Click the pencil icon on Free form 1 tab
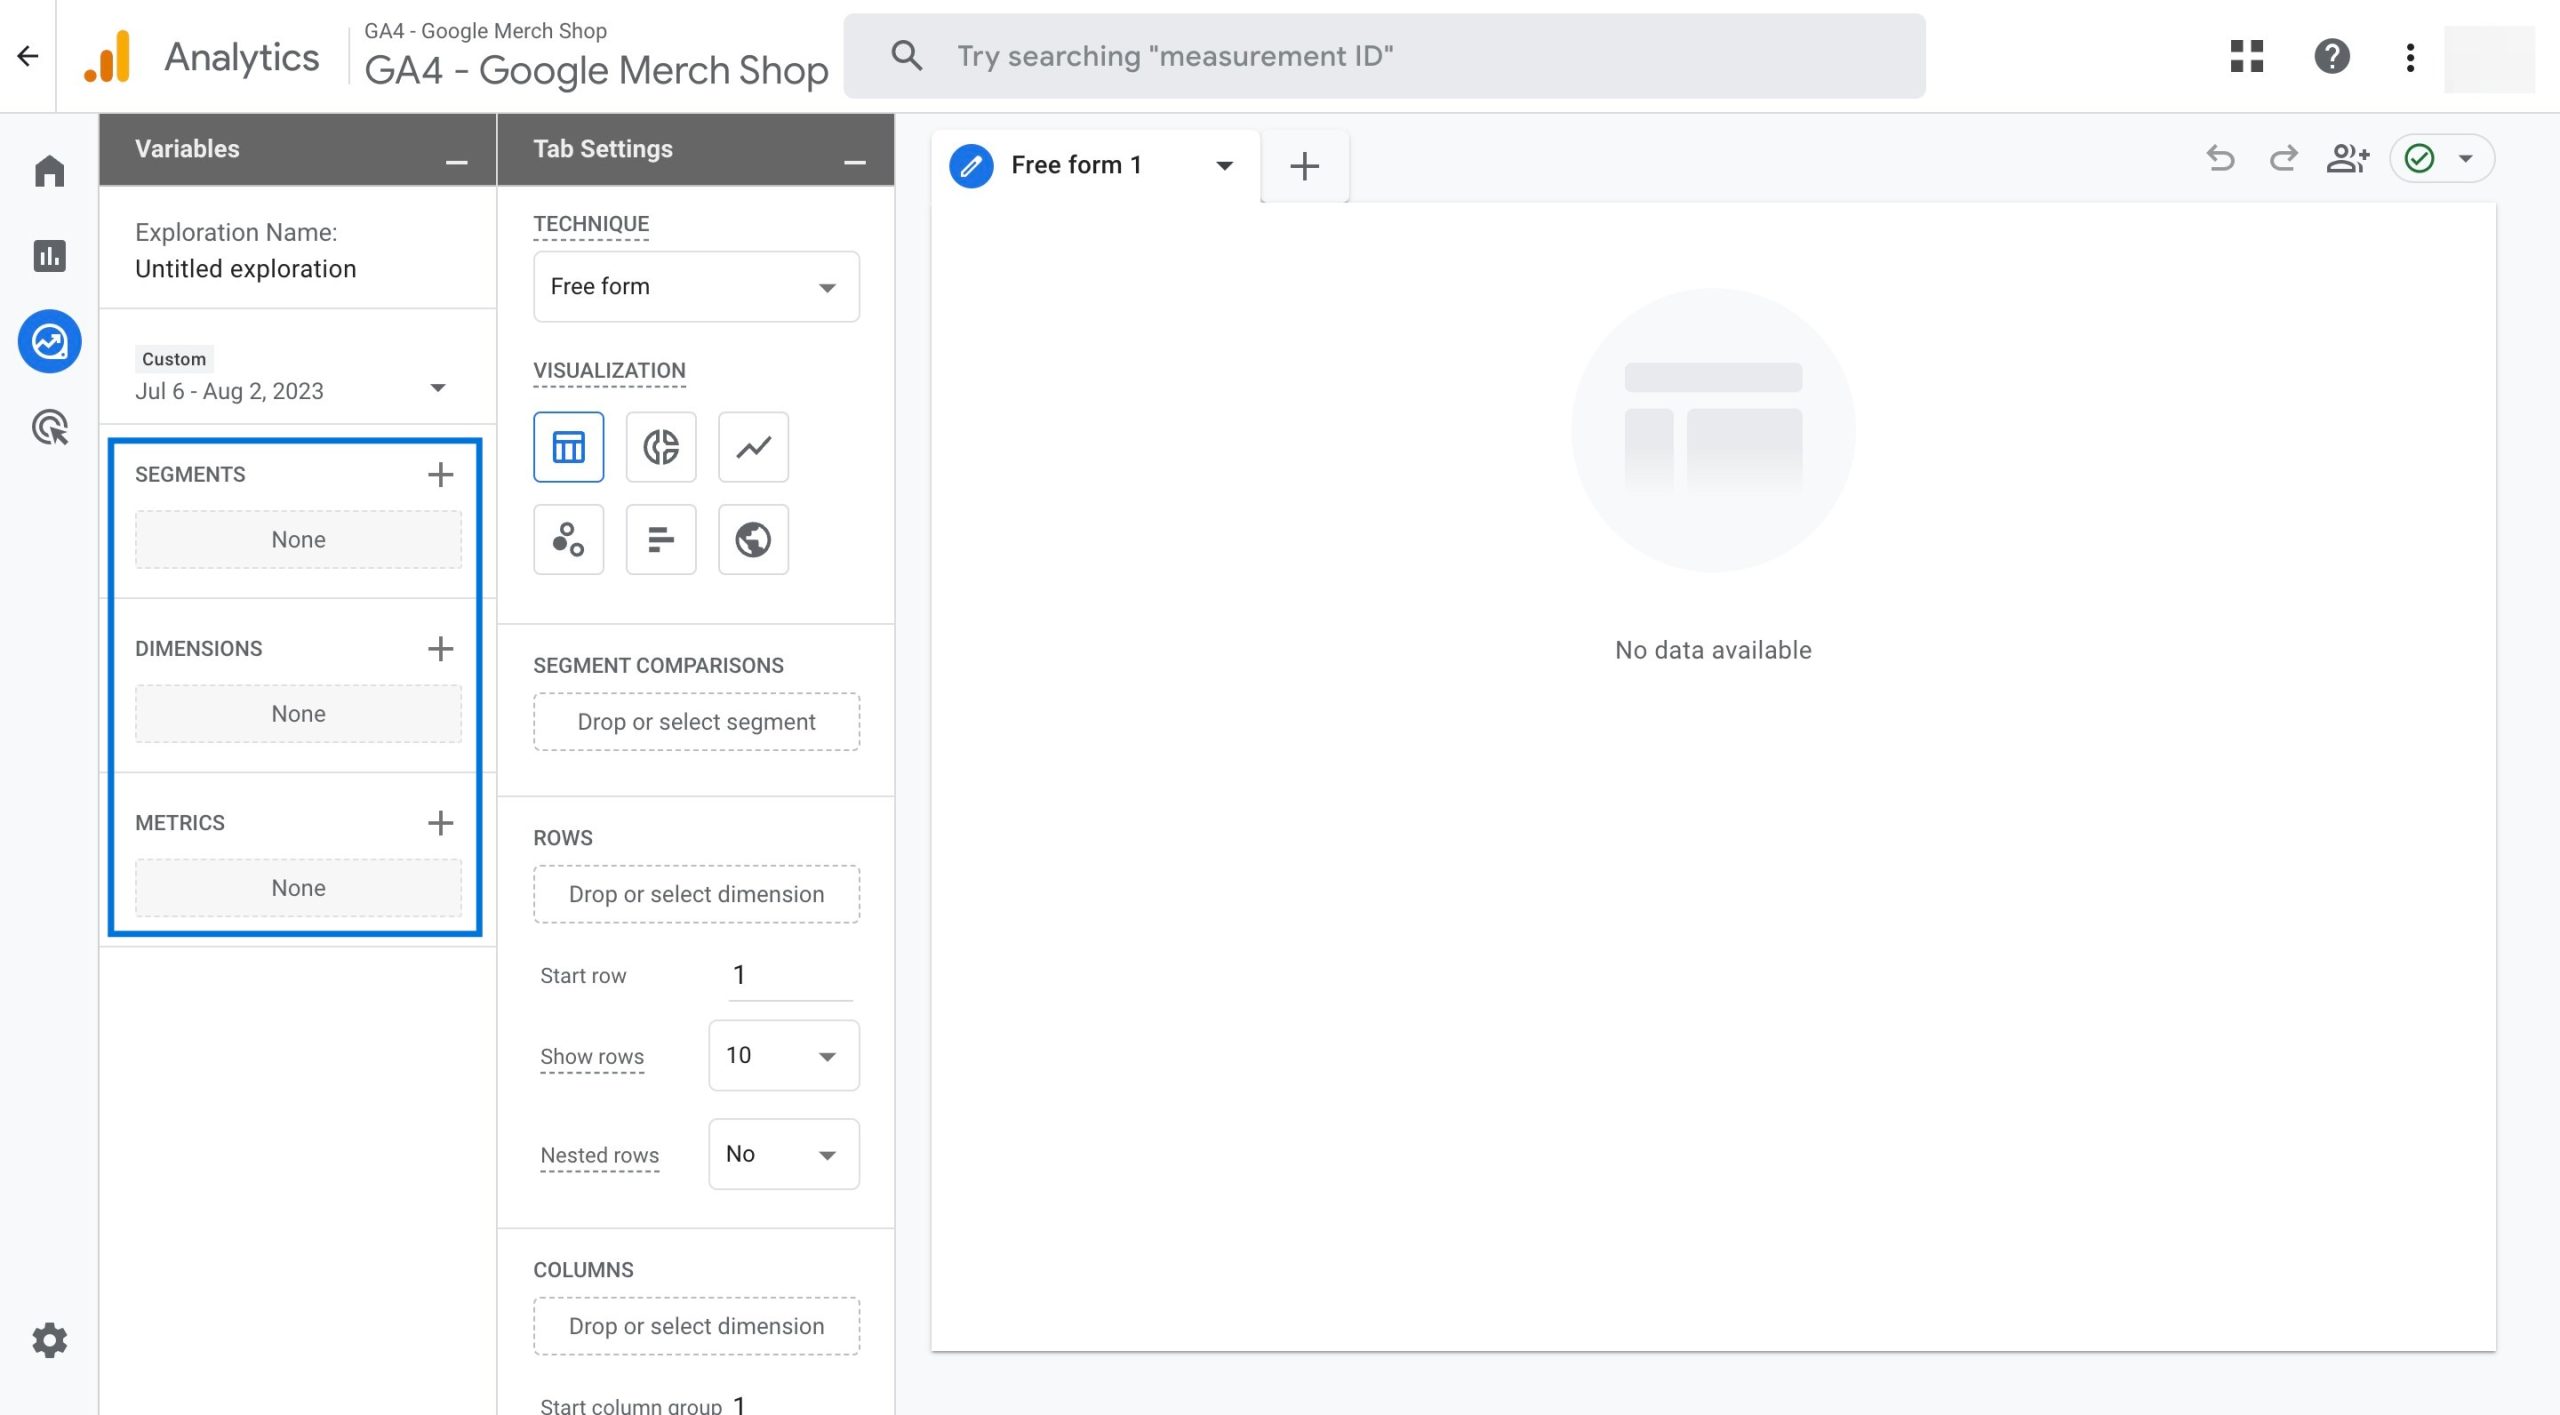This screenshot has width=2560, height=1415. pyautogui.click(x=970, y=166)
